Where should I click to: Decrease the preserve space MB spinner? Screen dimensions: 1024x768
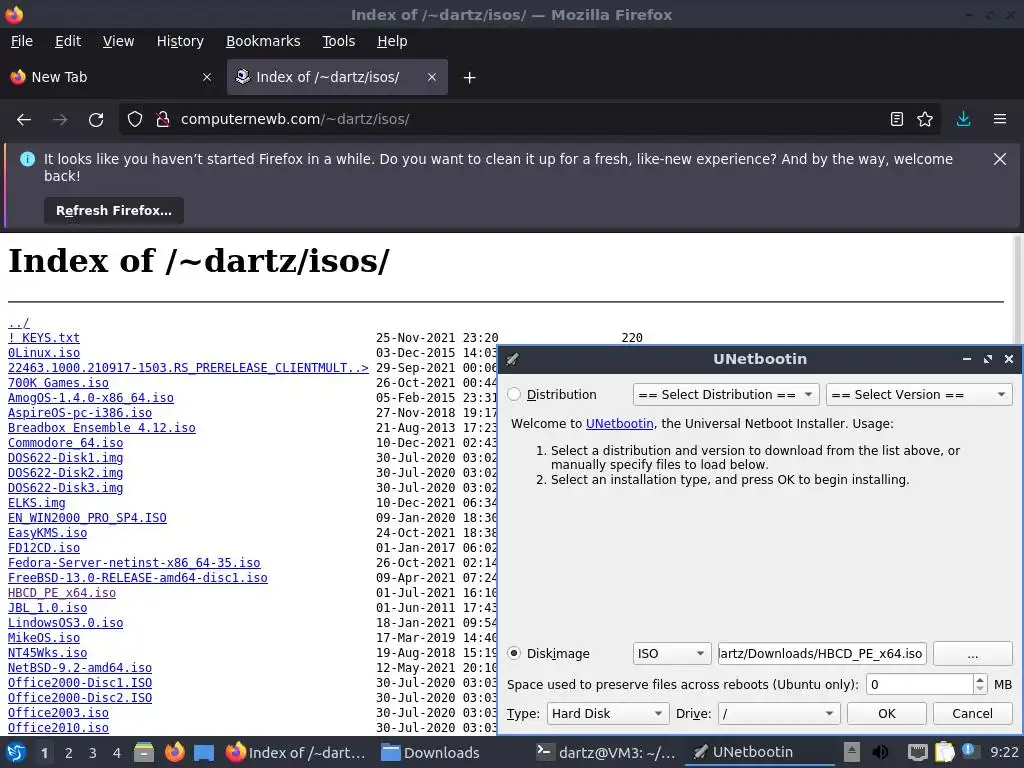[979, 690]
